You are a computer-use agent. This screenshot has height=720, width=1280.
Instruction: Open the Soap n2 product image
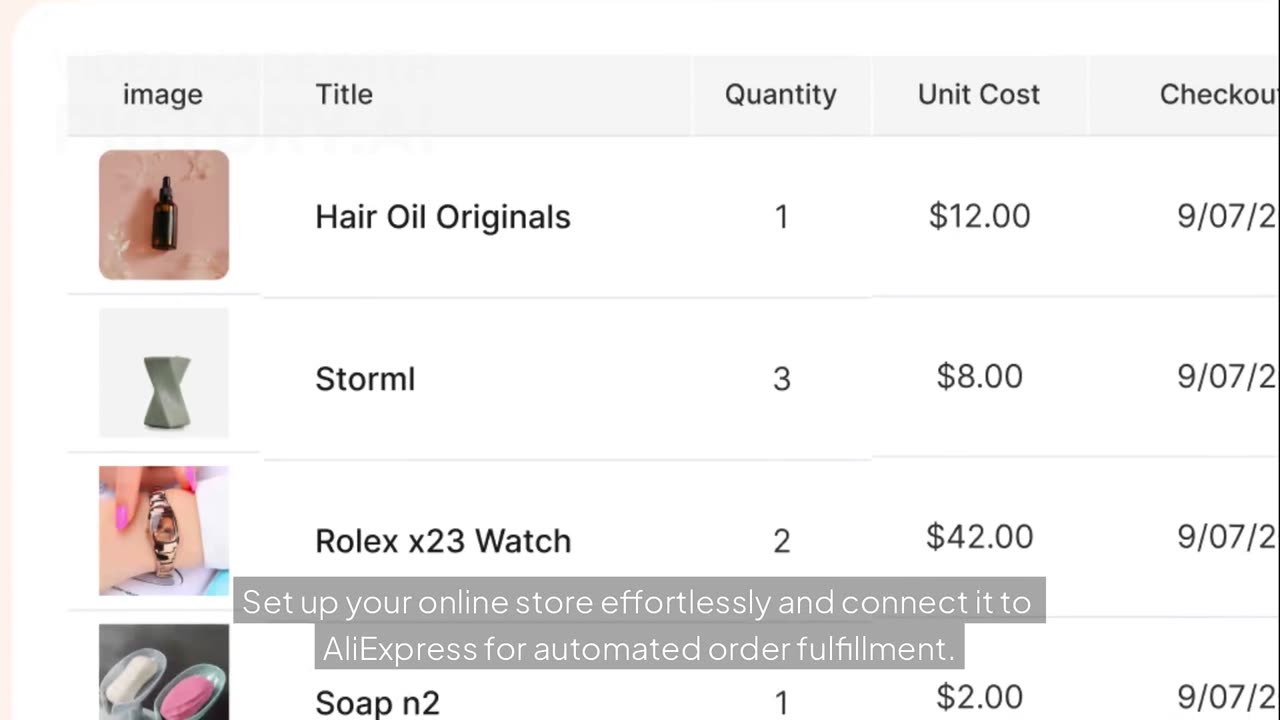click(164, 672)
